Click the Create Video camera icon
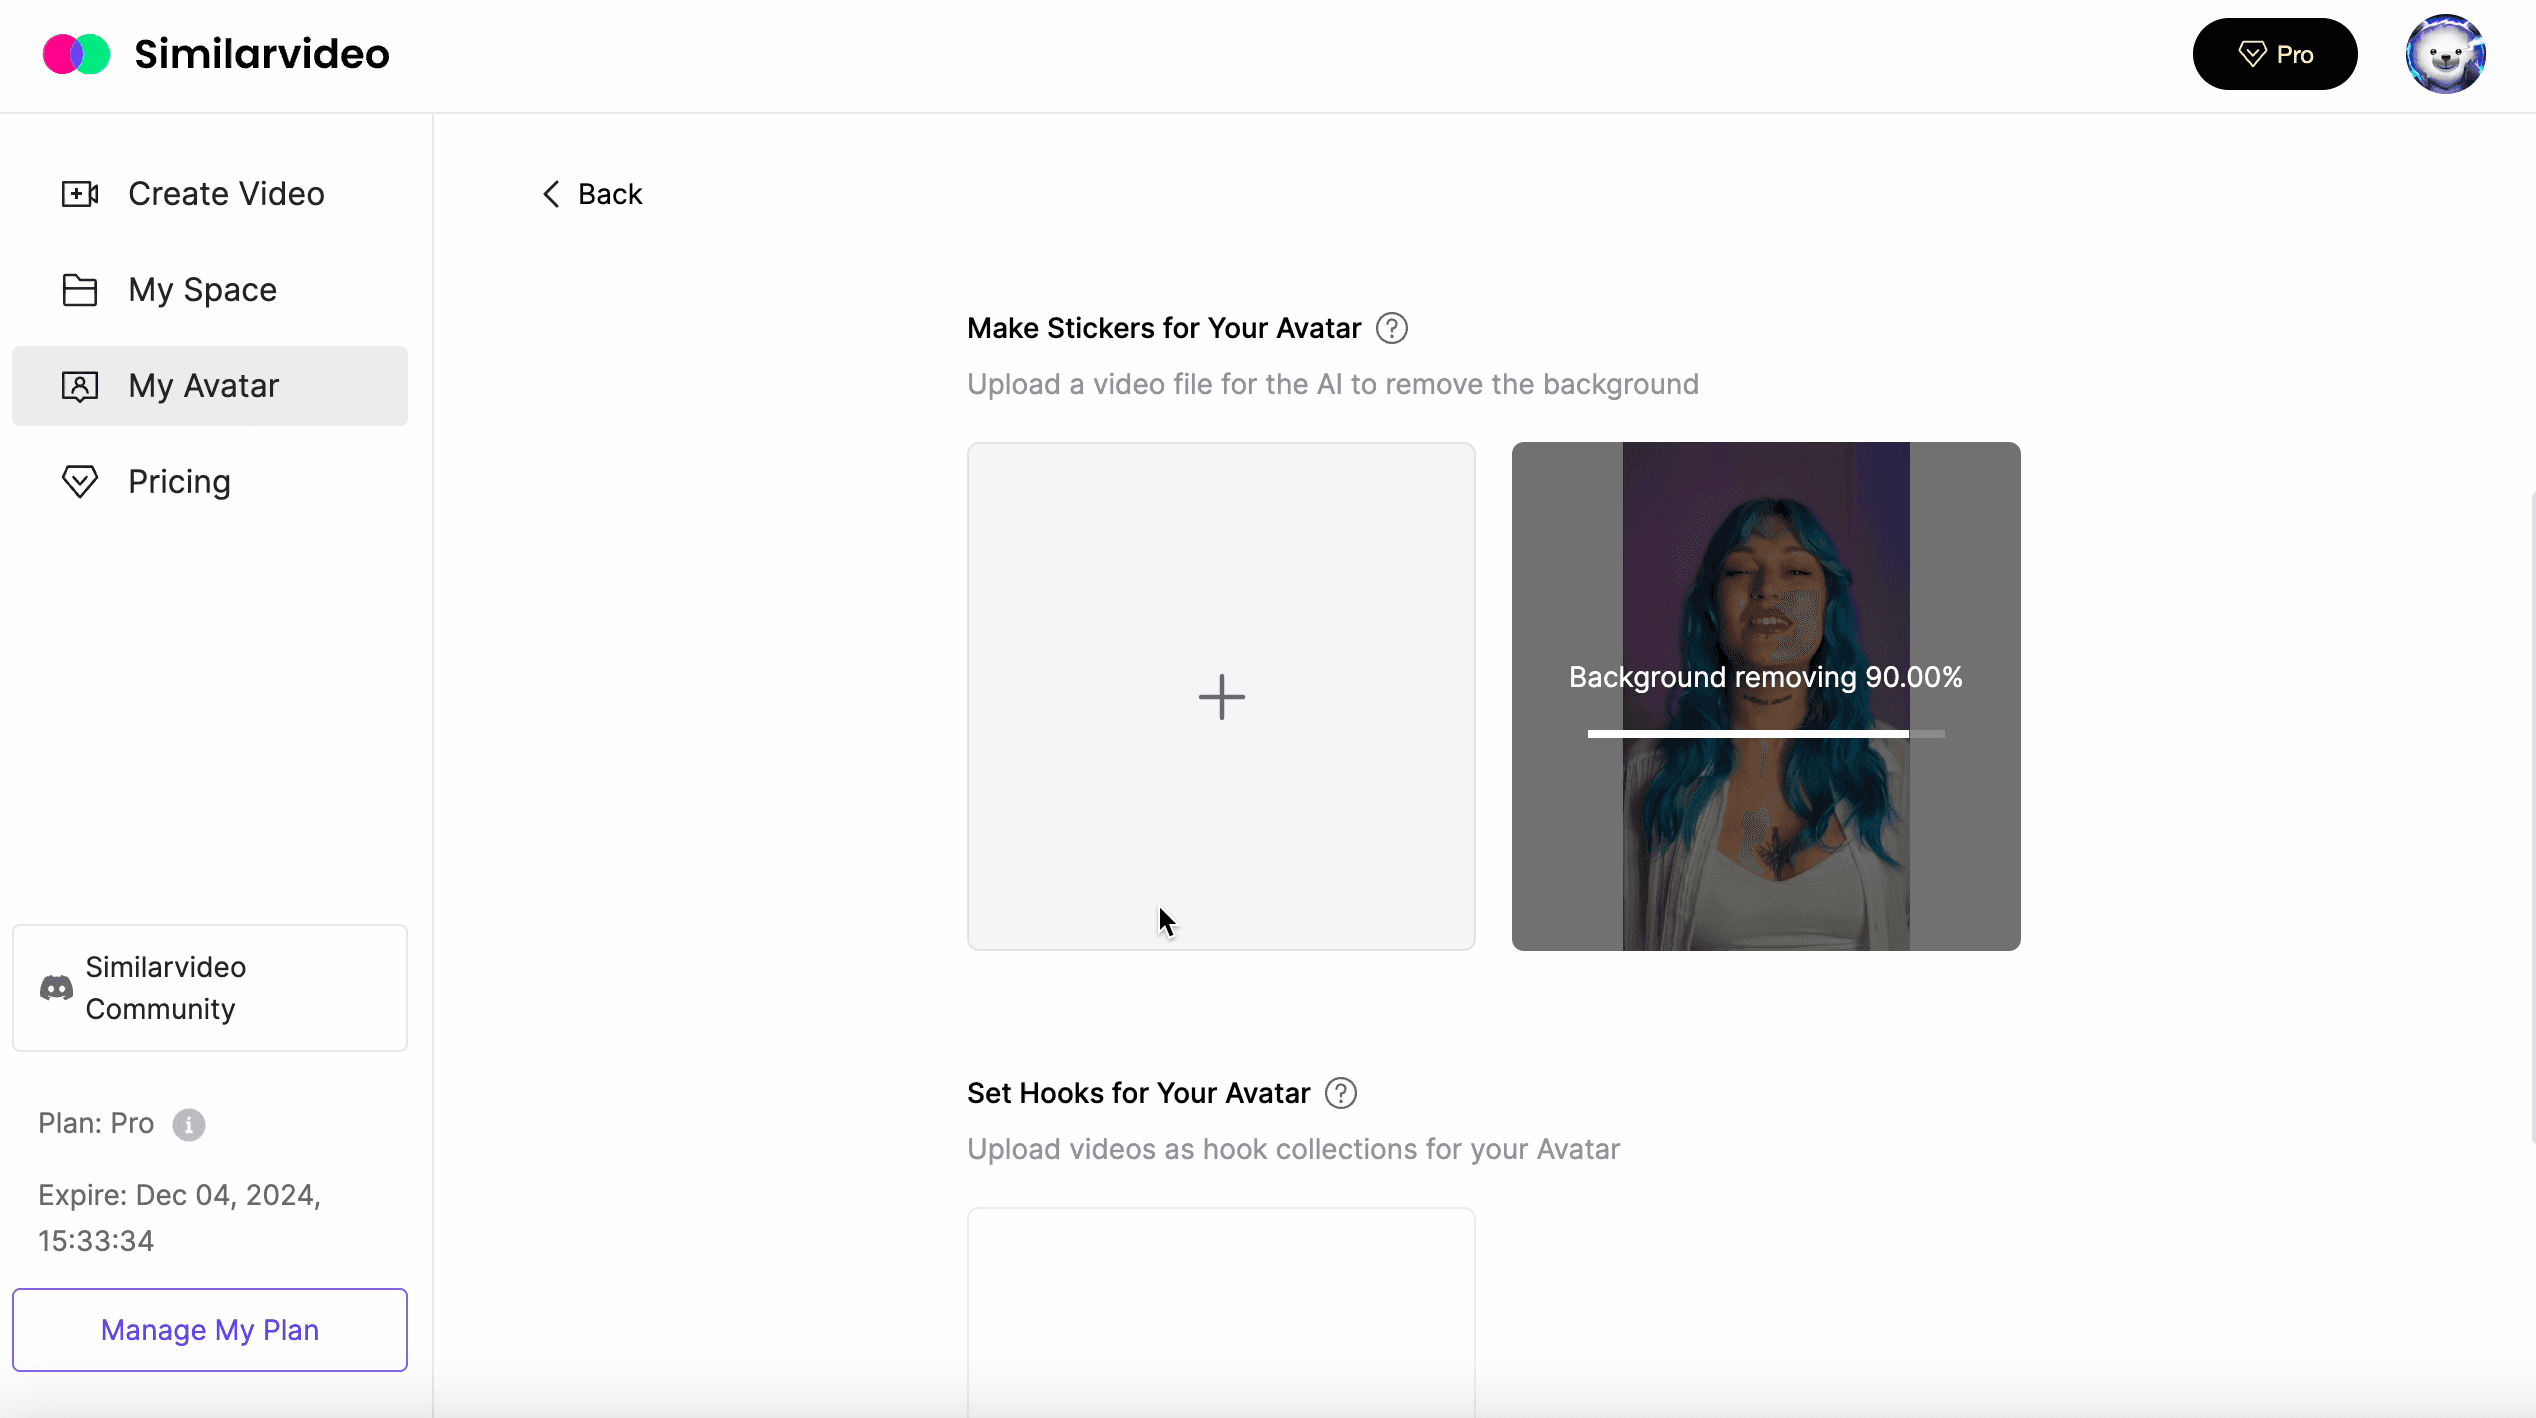2536x1418 pixels. pyautogui.click(x=80, y=194)
